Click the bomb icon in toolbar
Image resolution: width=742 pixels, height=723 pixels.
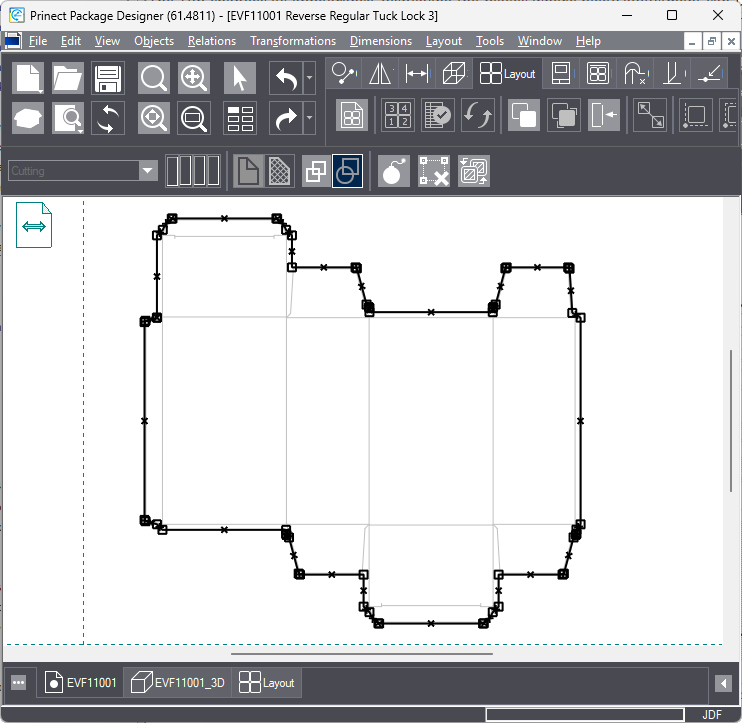(394, 172)
